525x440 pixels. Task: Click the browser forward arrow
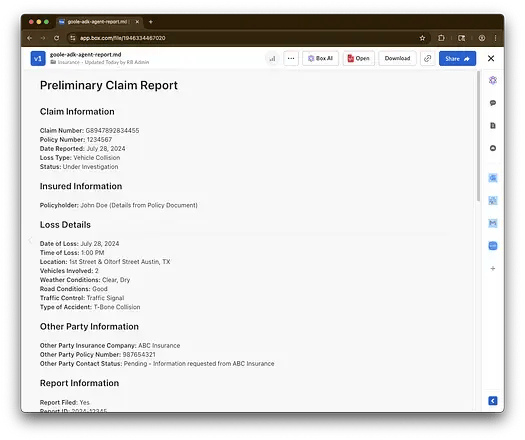point(43,38)
